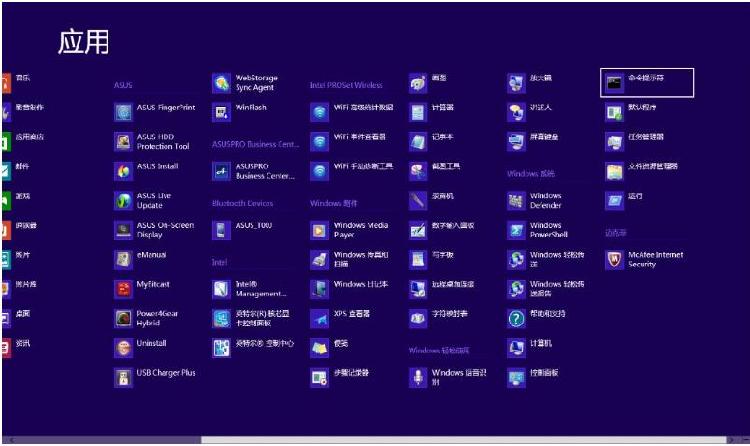Launch Windows Media Player
The image size is (750, 446).
349,230
